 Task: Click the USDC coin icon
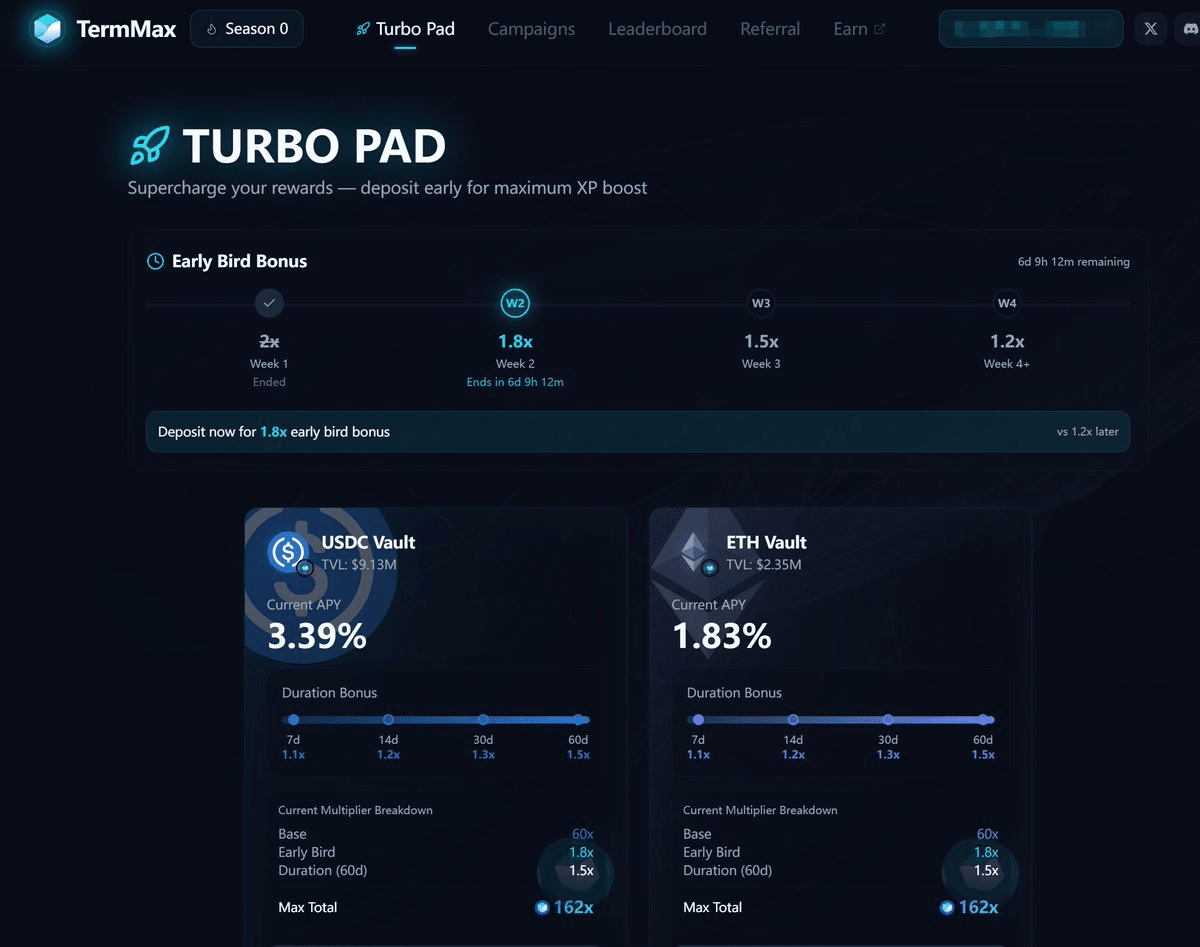click(288, 551)
